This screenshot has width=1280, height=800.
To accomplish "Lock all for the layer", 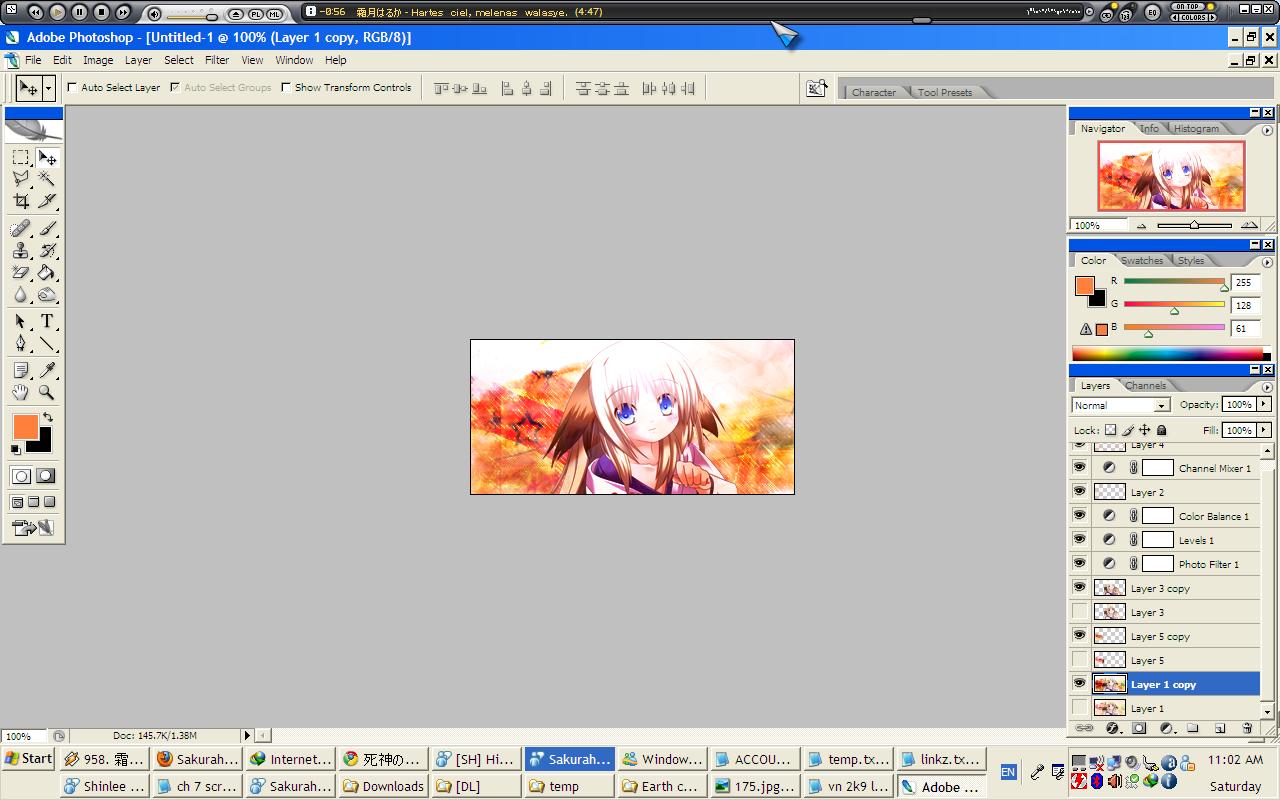I will pos(1162,430).
